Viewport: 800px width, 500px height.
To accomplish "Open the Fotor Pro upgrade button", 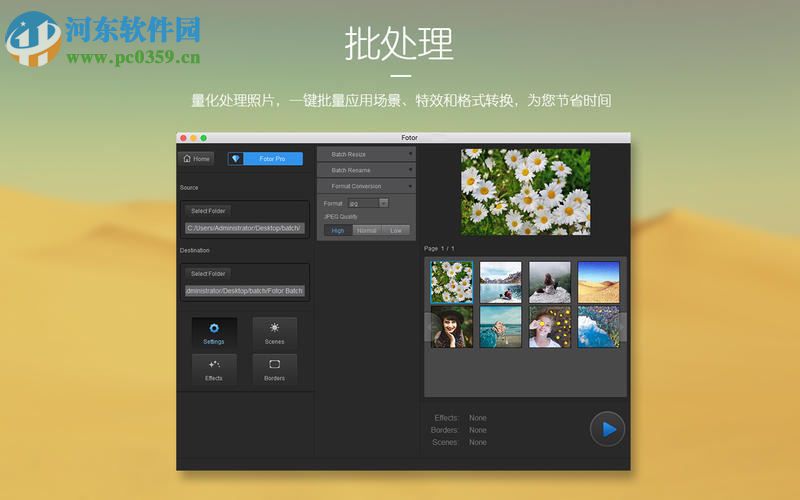I will 272,159.
